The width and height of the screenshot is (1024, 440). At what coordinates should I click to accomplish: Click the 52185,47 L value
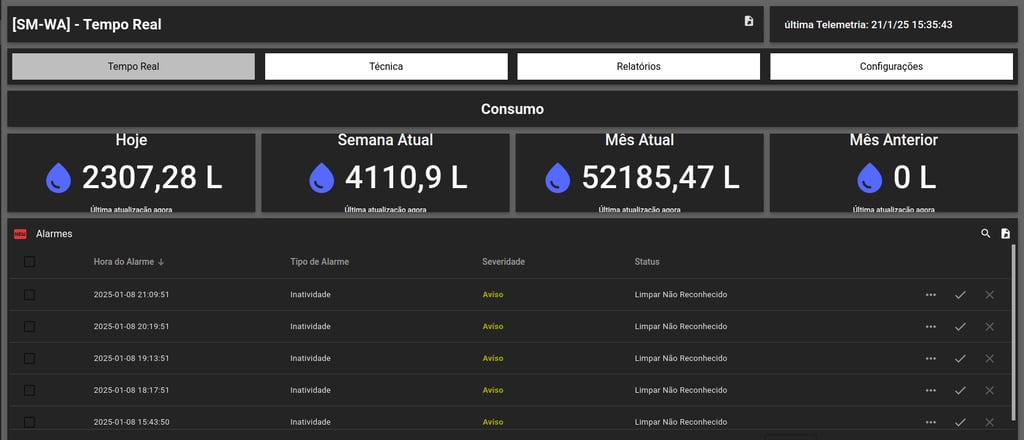660,178
